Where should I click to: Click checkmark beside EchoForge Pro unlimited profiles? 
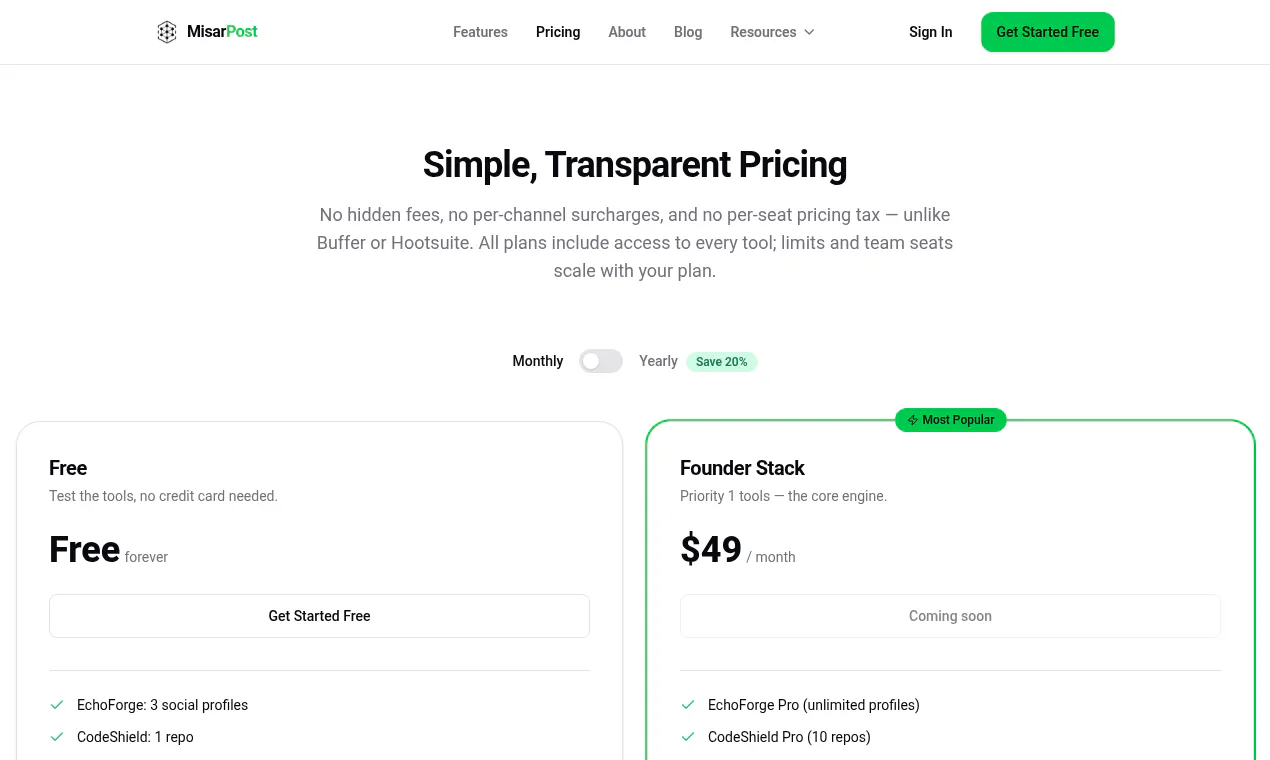pos(688,705)
